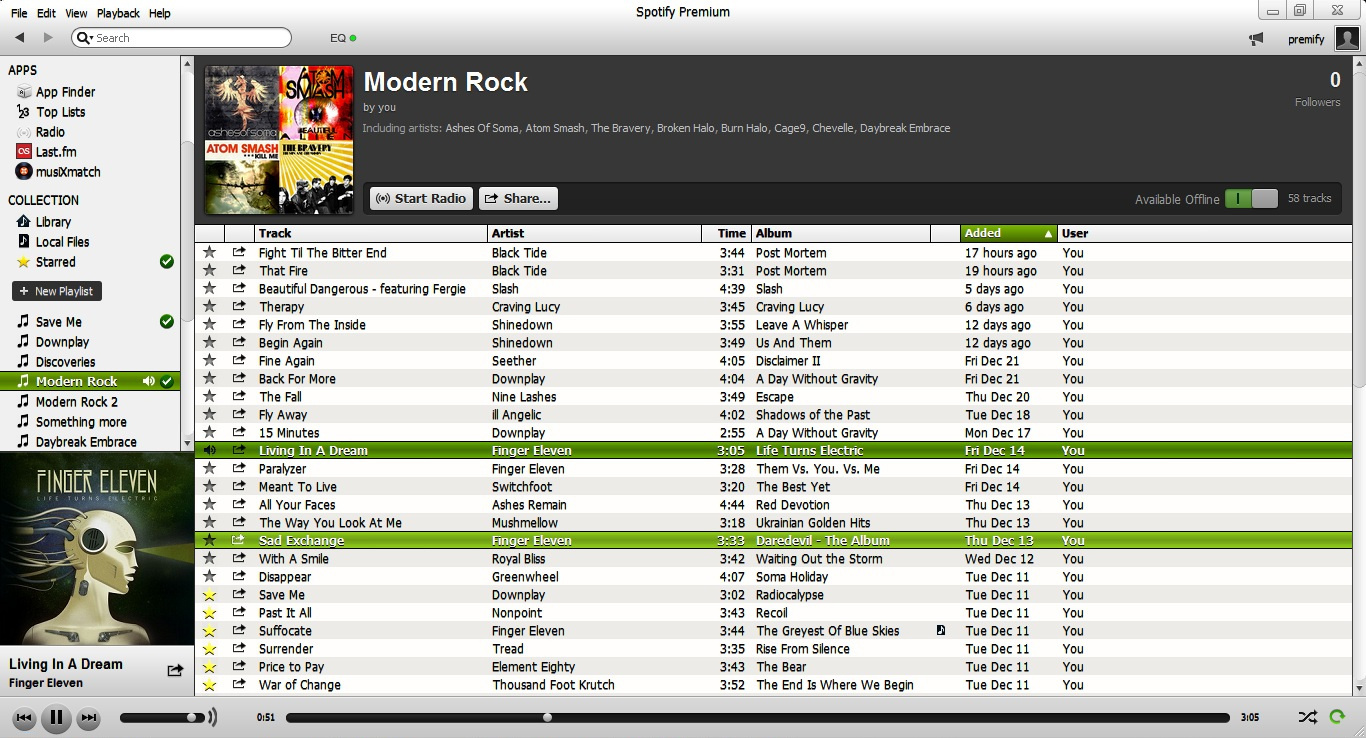Image resolution: width=1366 pixels, height=738 pixels.
Task: Open artist link Ashes Of Soma
Action: tap(482, 128)
